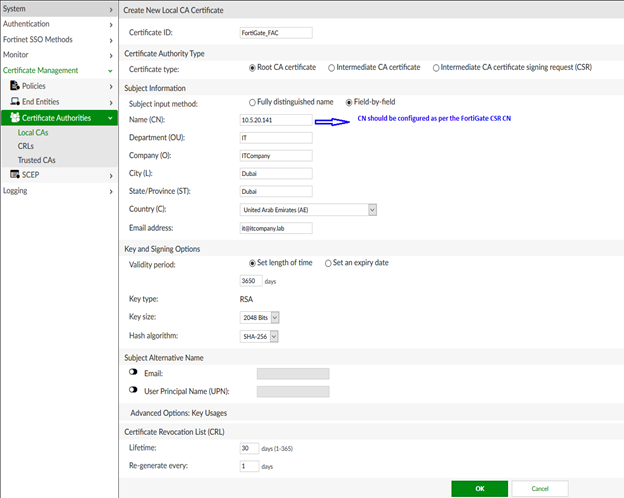Collapse the Certificate Management section

[x=110, y=71]
